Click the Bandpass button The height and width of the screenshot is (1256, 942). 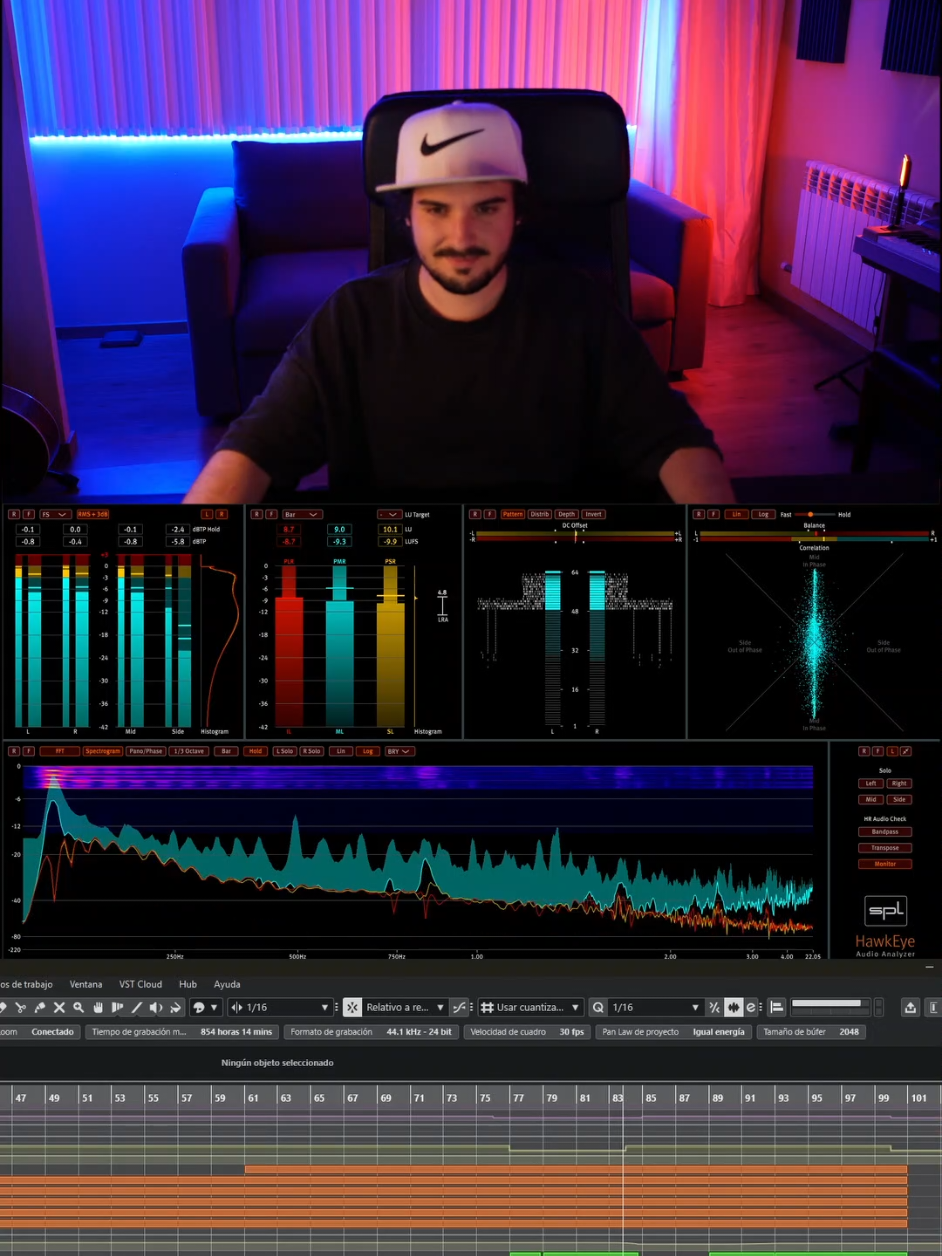(x=885, y=832)
